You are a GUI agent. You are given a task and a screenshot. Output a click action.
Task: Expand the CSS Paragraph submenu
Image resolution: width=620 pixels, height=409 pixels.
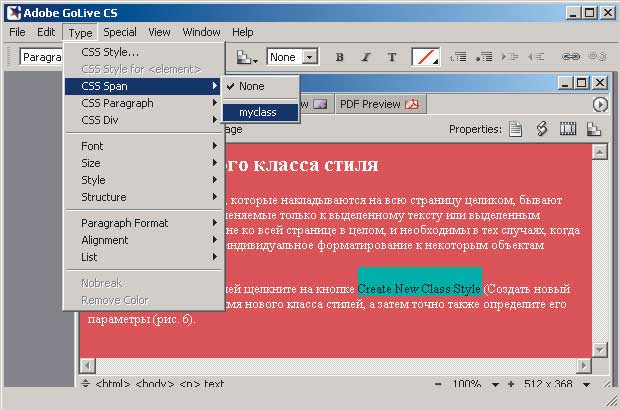tap(144, 103)
